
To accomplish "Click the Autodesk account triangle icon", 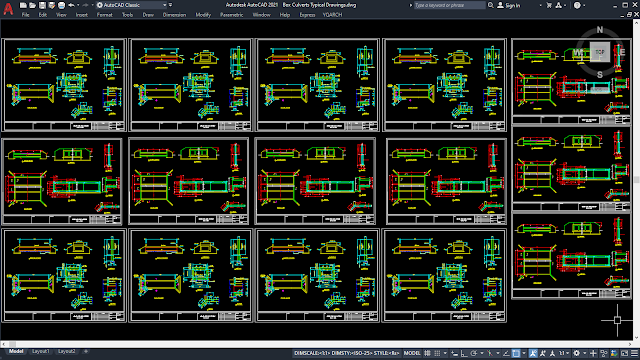I will click(558, 5).
